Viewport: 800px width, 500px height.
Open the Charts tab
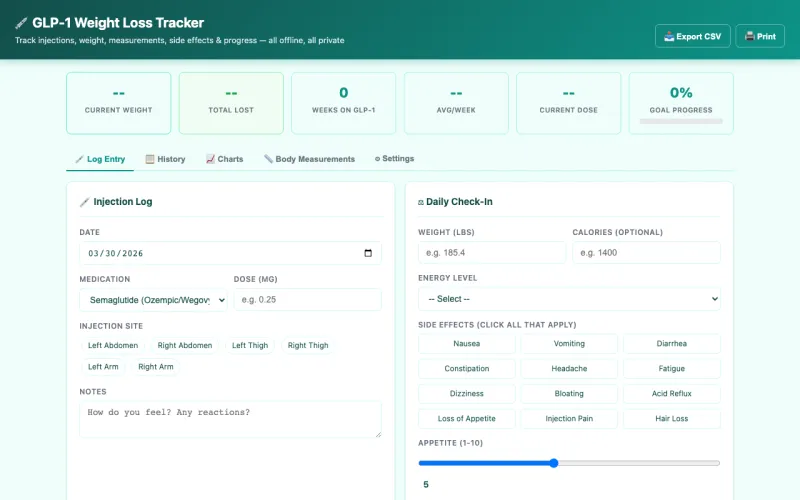(x=224, y=159)
